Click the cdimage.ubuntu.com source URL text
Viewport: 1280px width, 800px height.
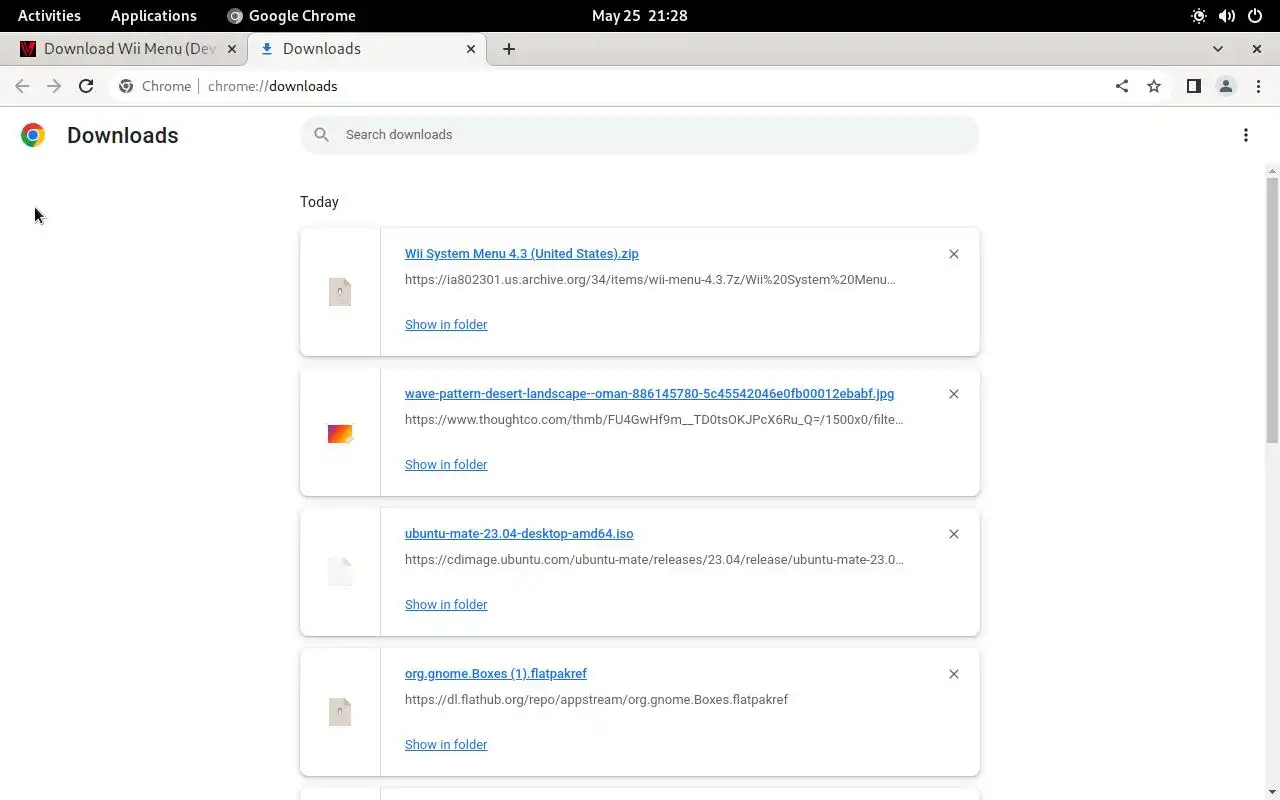(654, 560)
